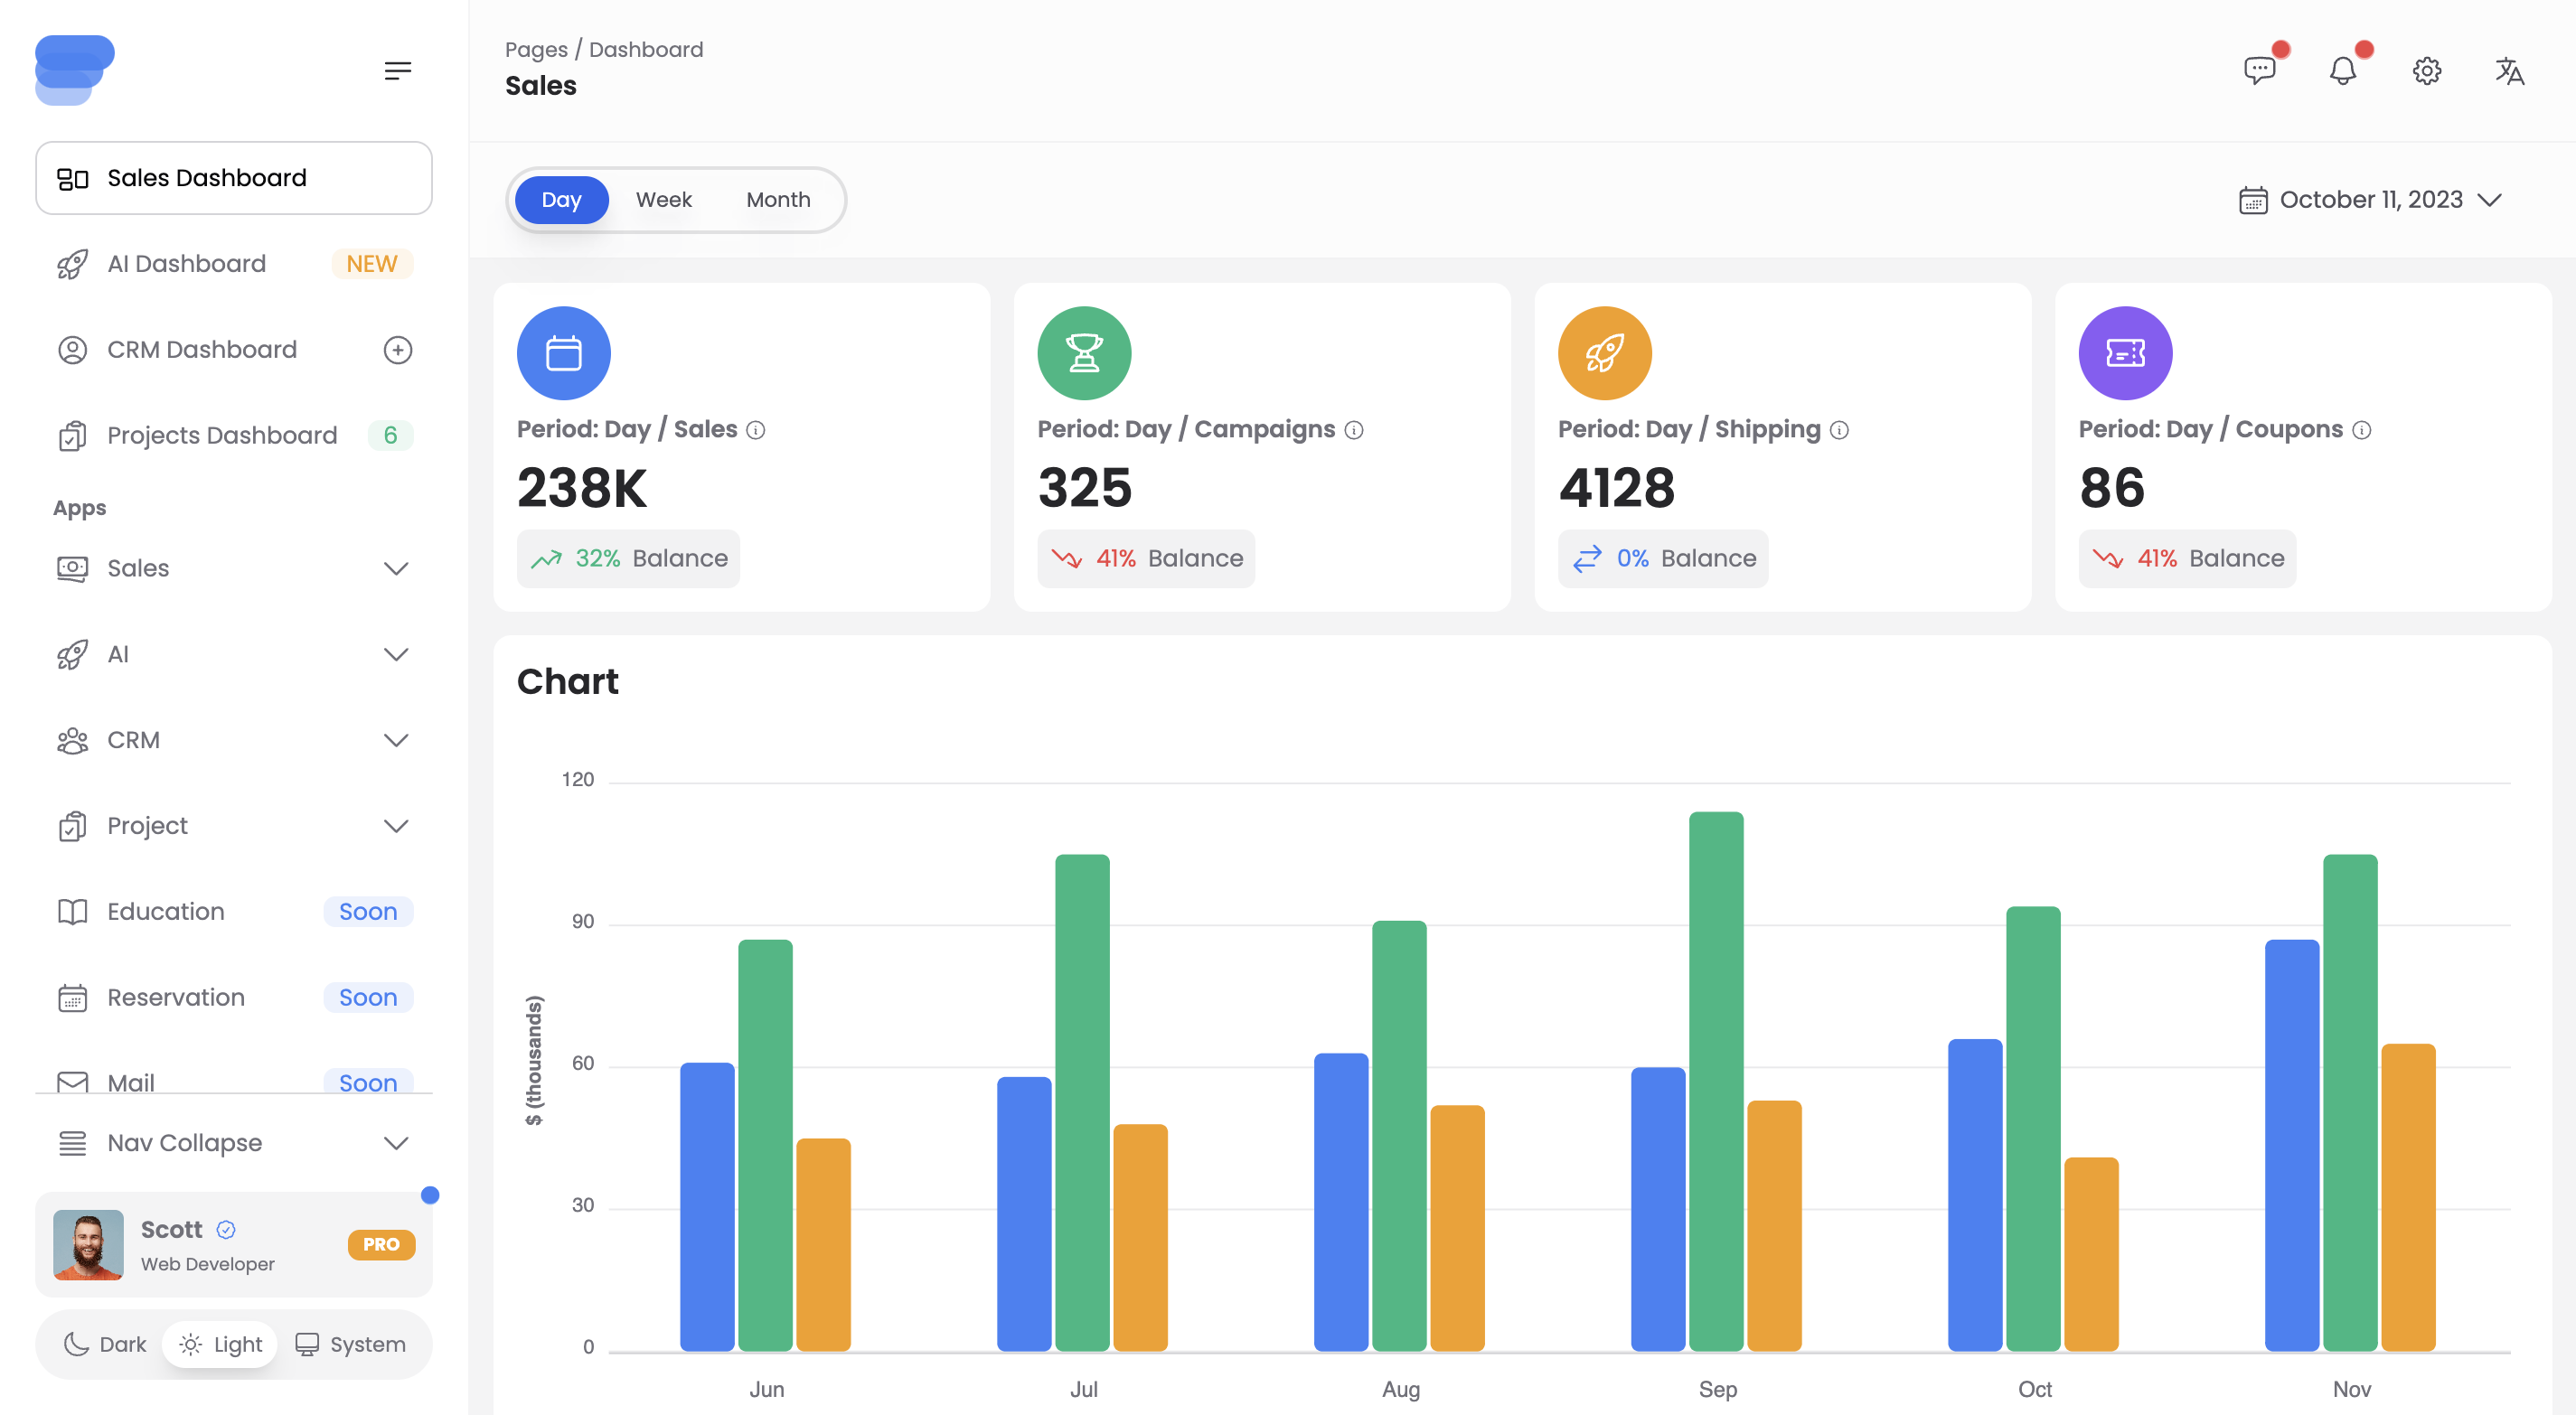Open notifications bell icon
The width and height of the screenshot is (2576, 1415).
[2343, 70]
